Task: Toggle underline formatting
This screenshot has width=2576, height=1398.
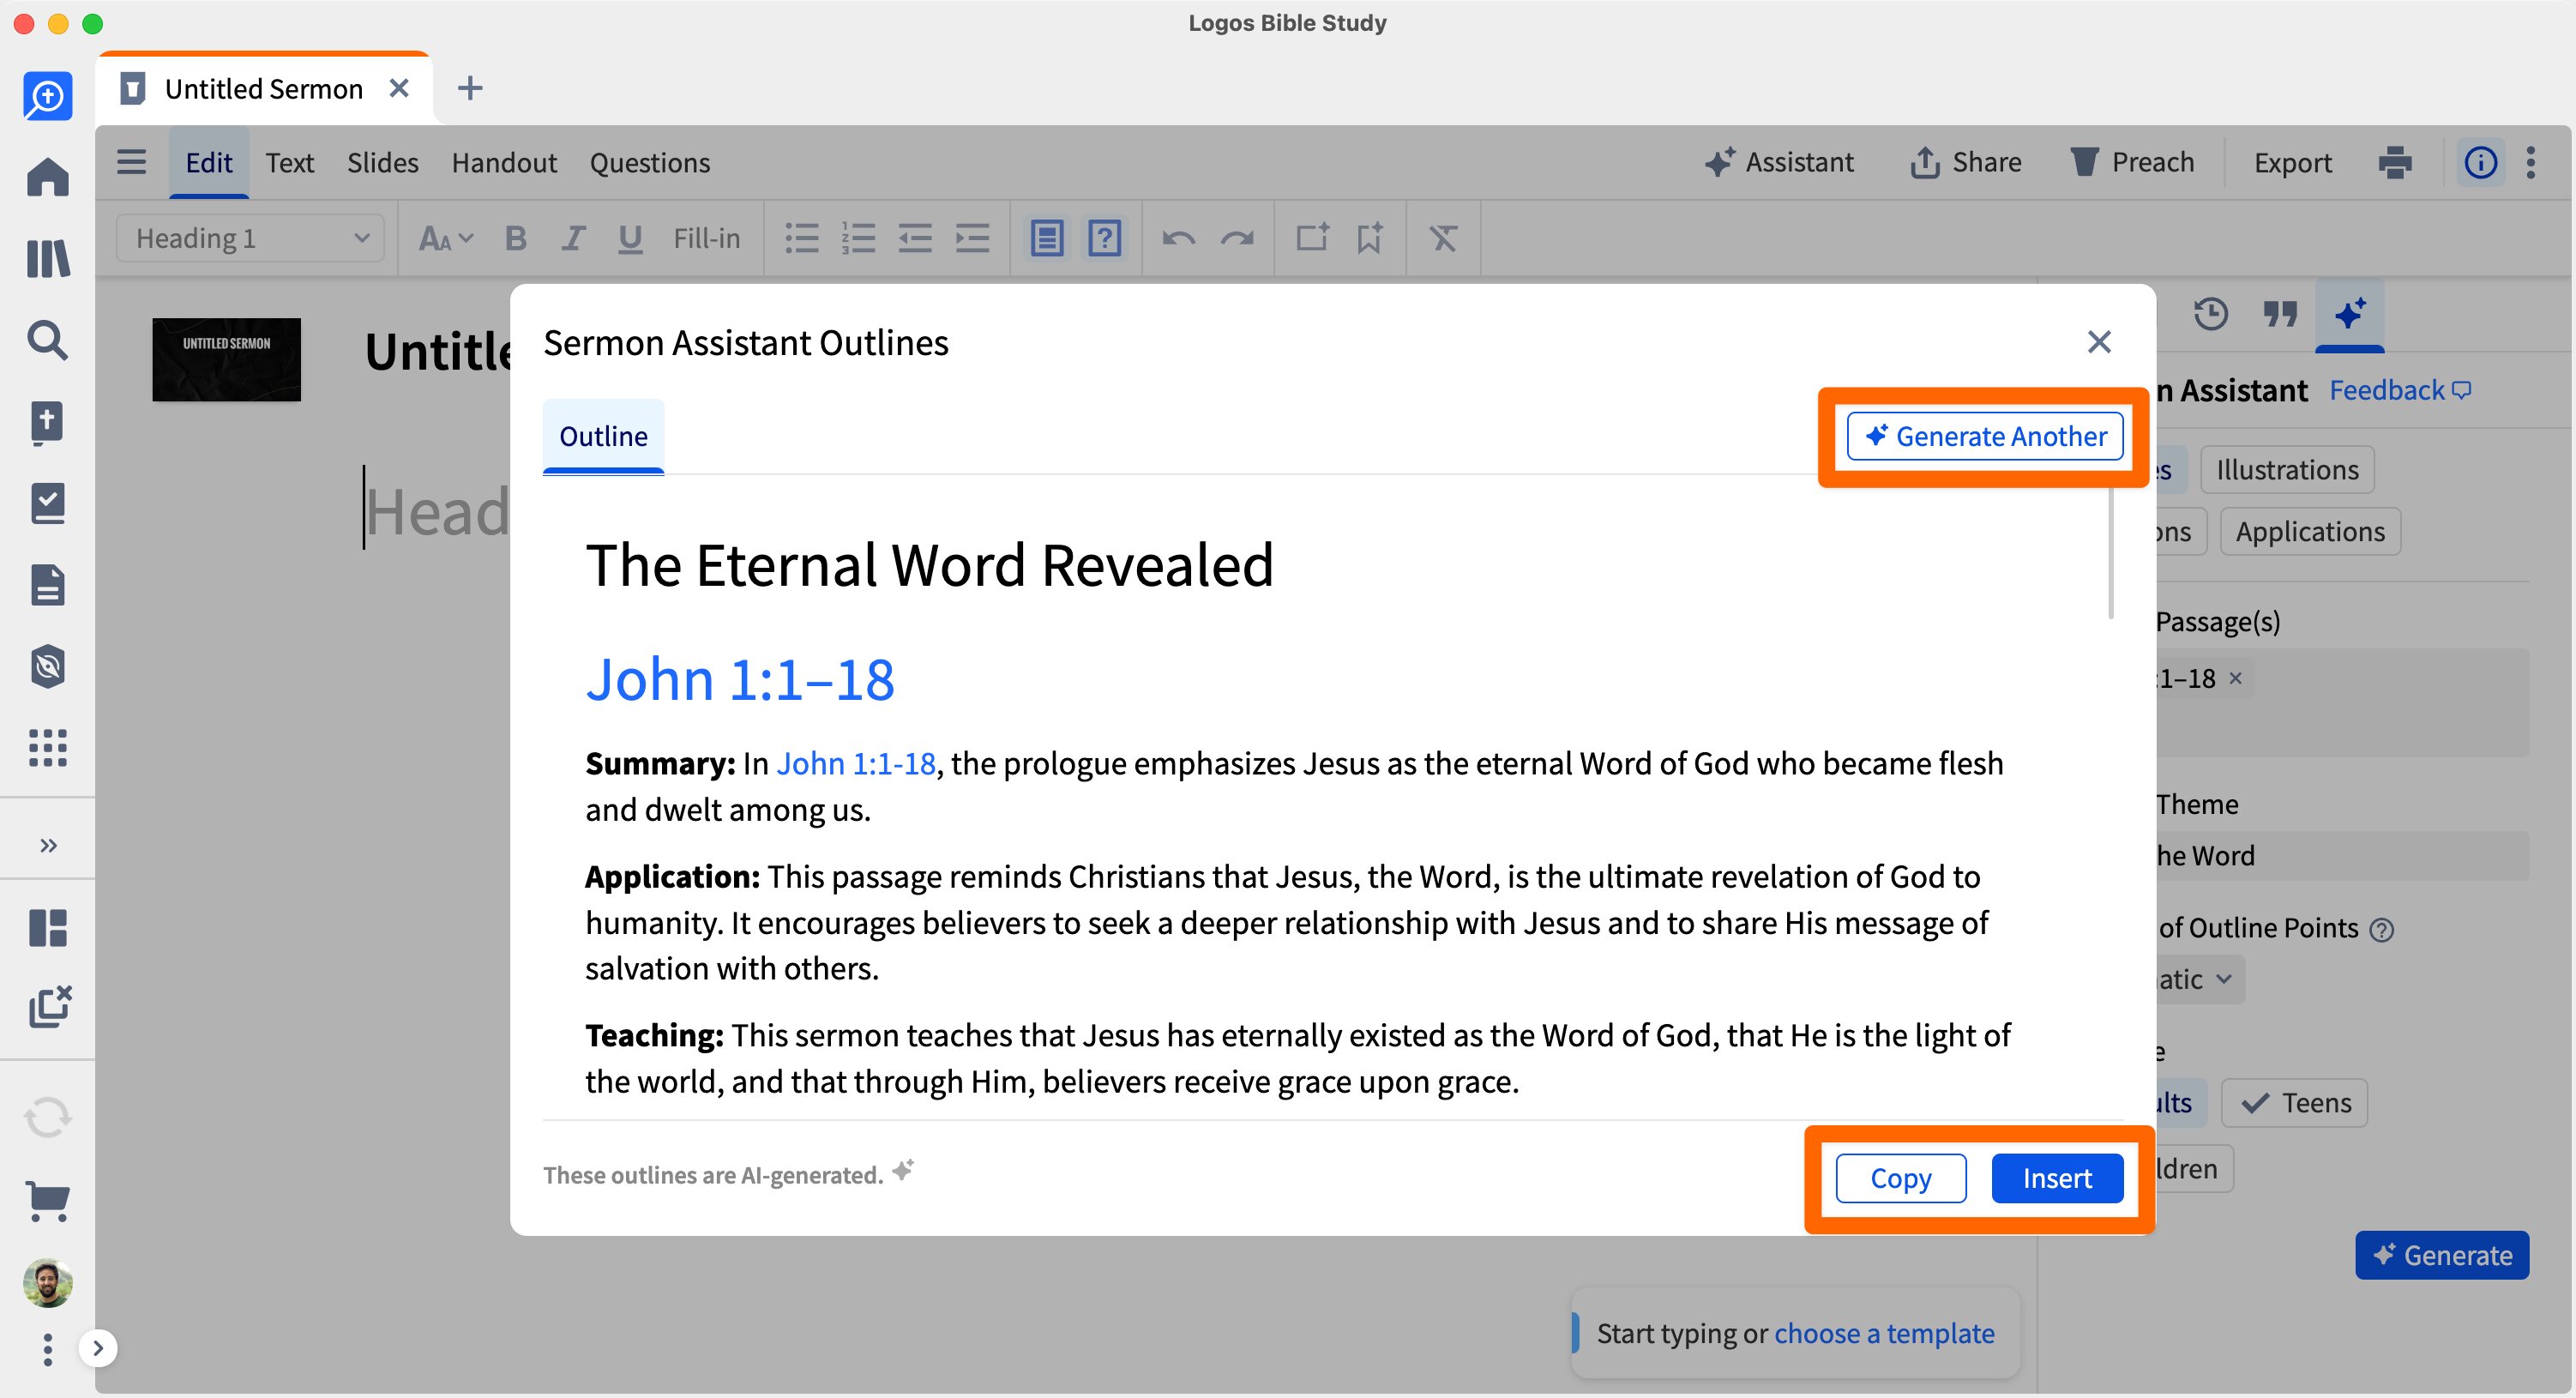Action: [x=629, y=238]
